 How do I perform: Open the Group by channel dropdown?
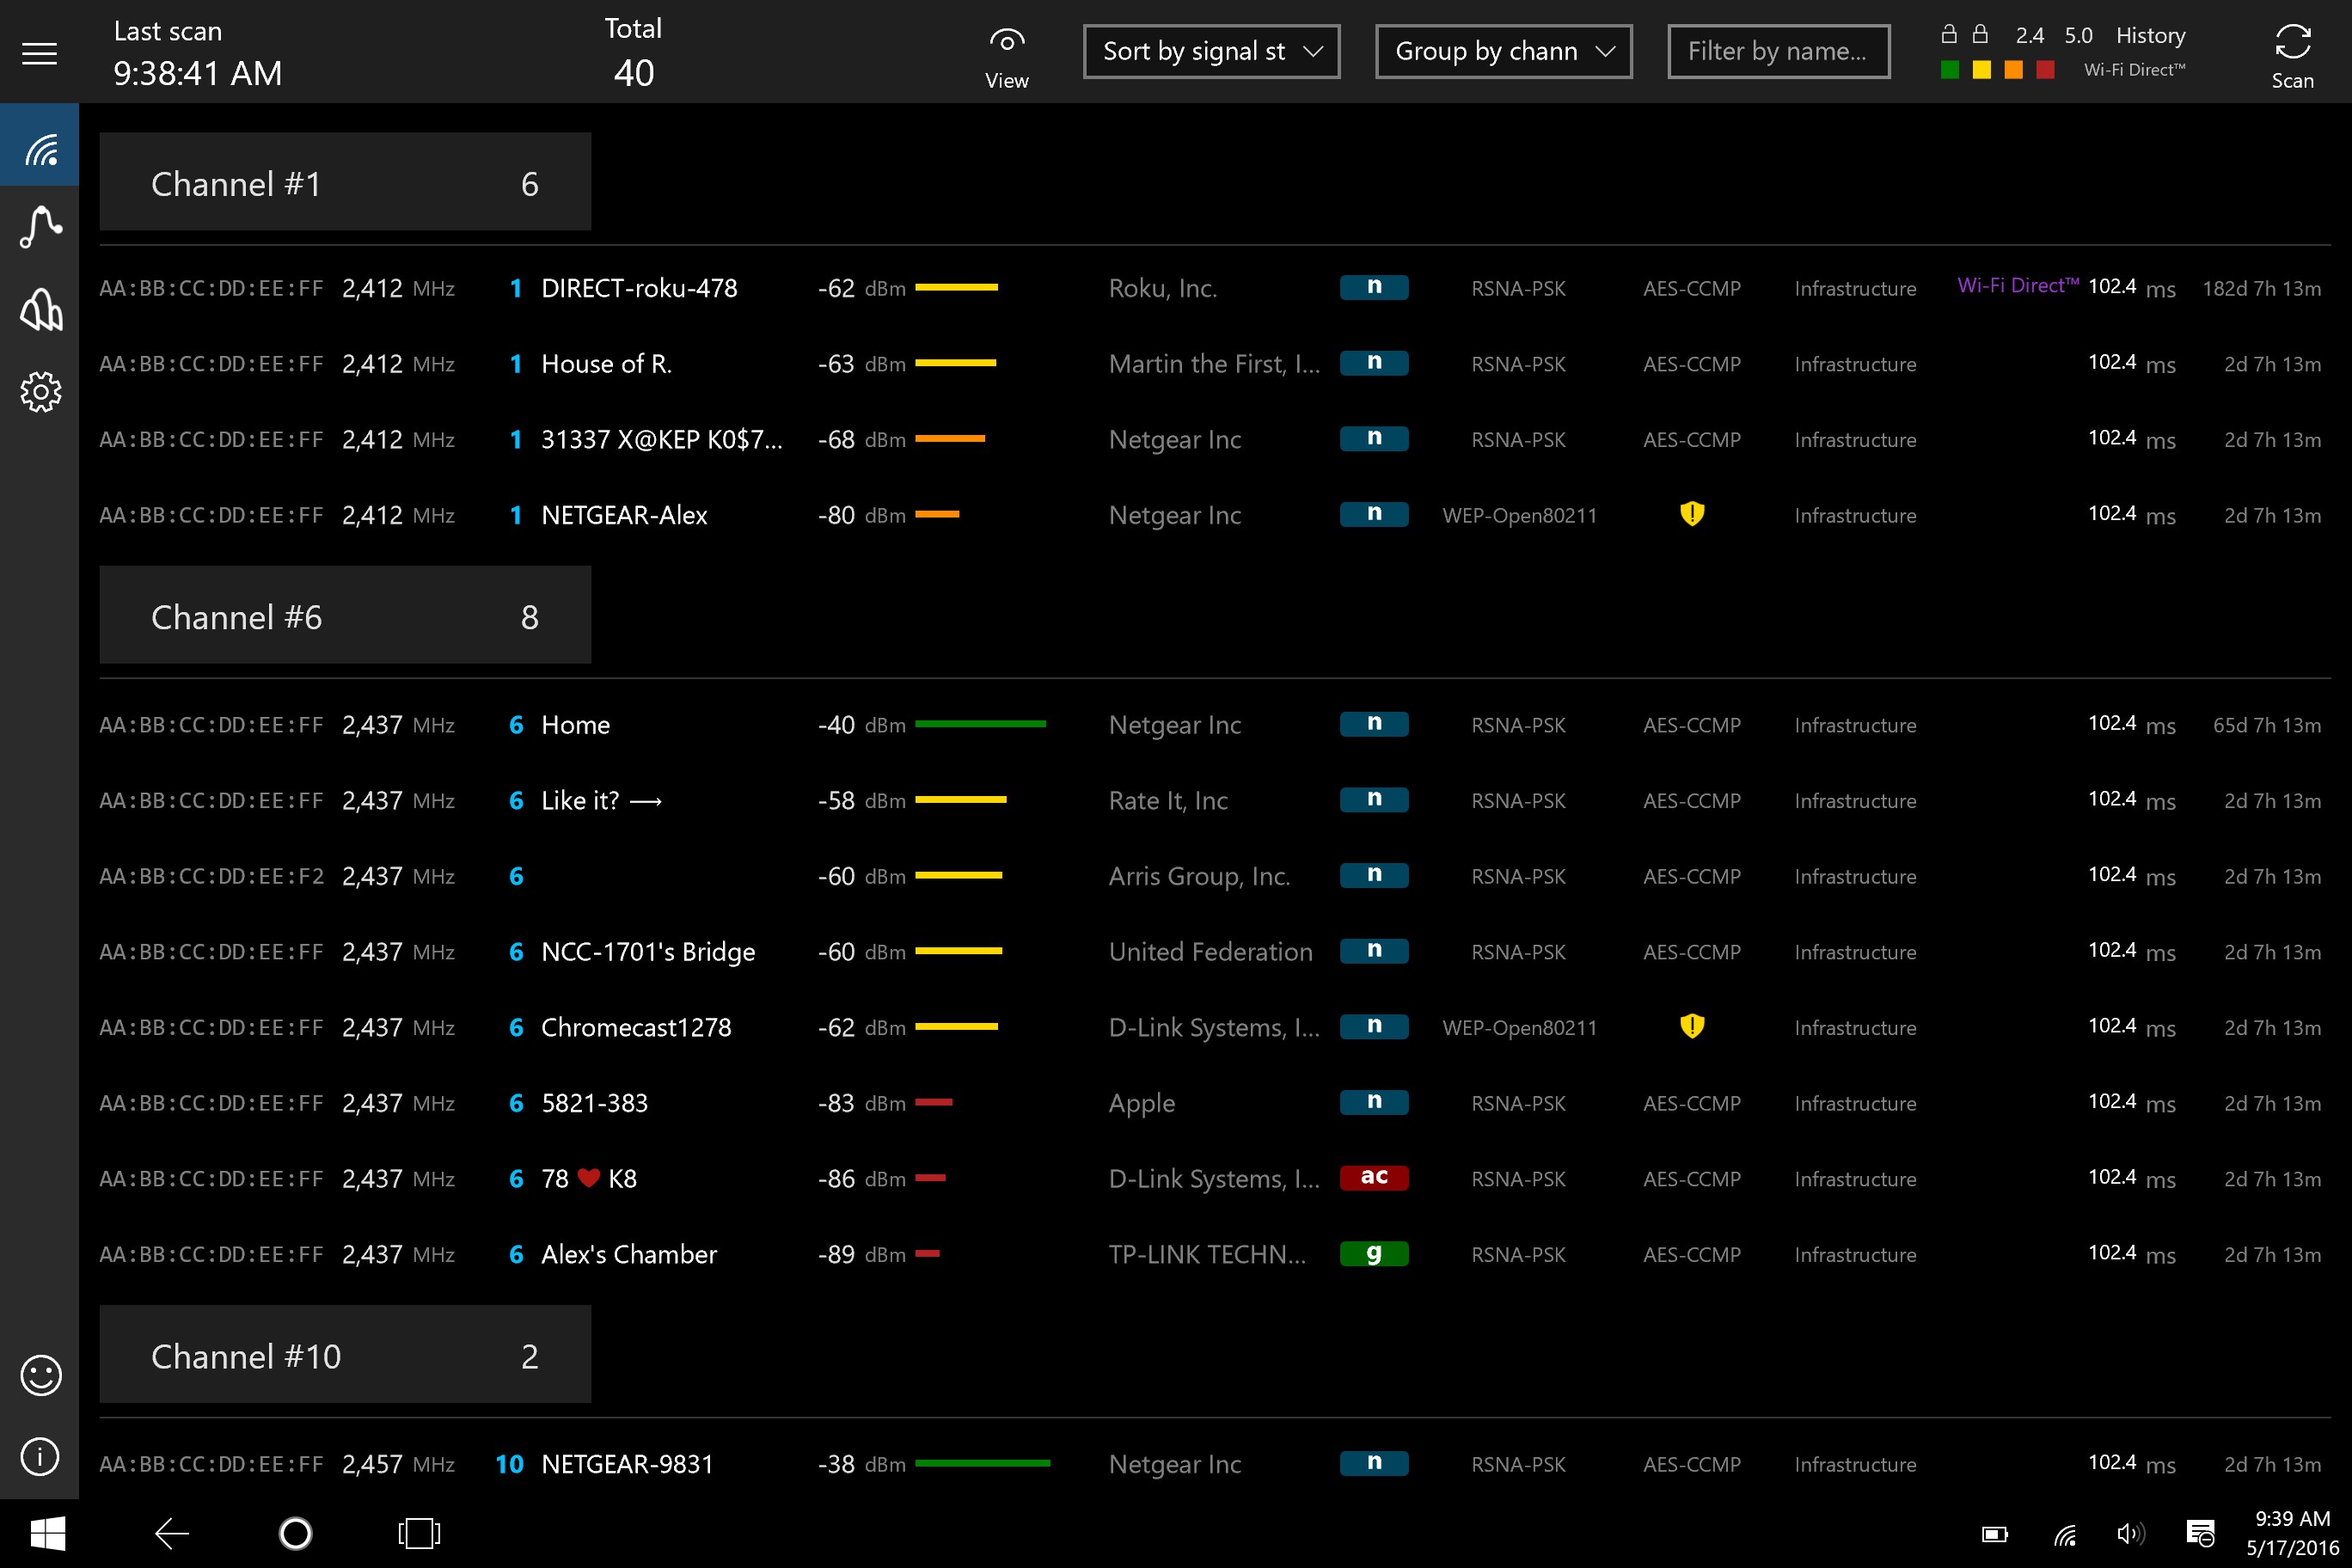coord(1503,51)
